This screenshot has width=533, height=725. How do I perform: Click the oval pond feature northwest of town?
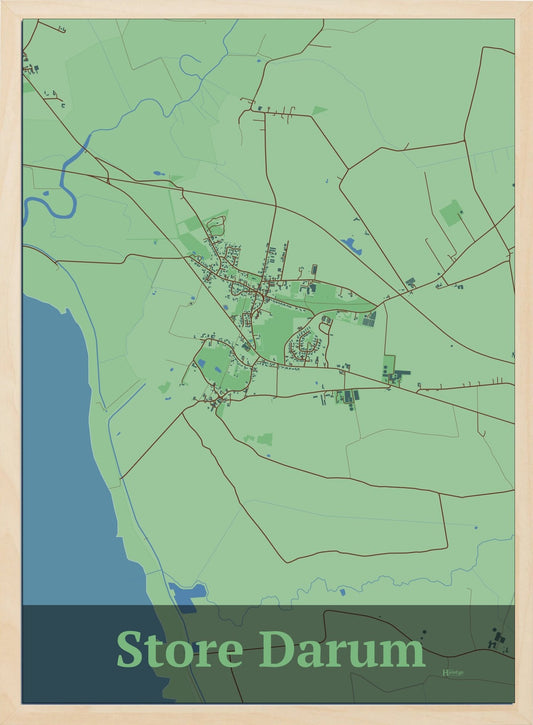click(215, 226)
